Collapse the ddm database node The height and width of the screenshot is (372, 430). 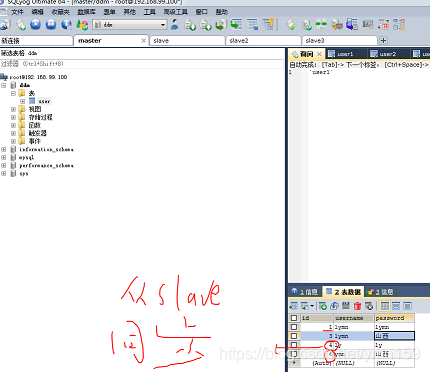pos(4,85)
